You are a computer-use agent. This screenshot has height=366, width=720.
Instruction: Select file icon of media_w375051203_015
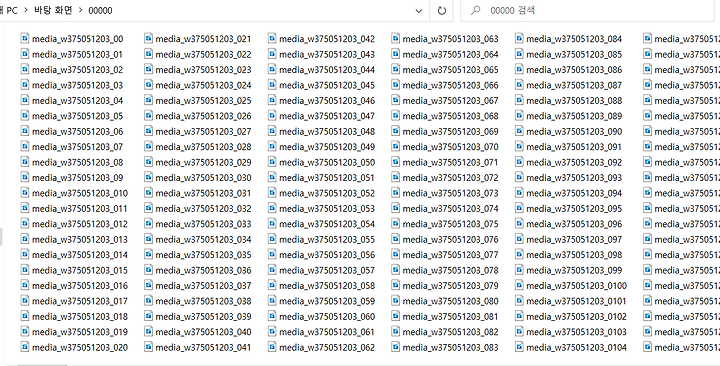point(25,270)
